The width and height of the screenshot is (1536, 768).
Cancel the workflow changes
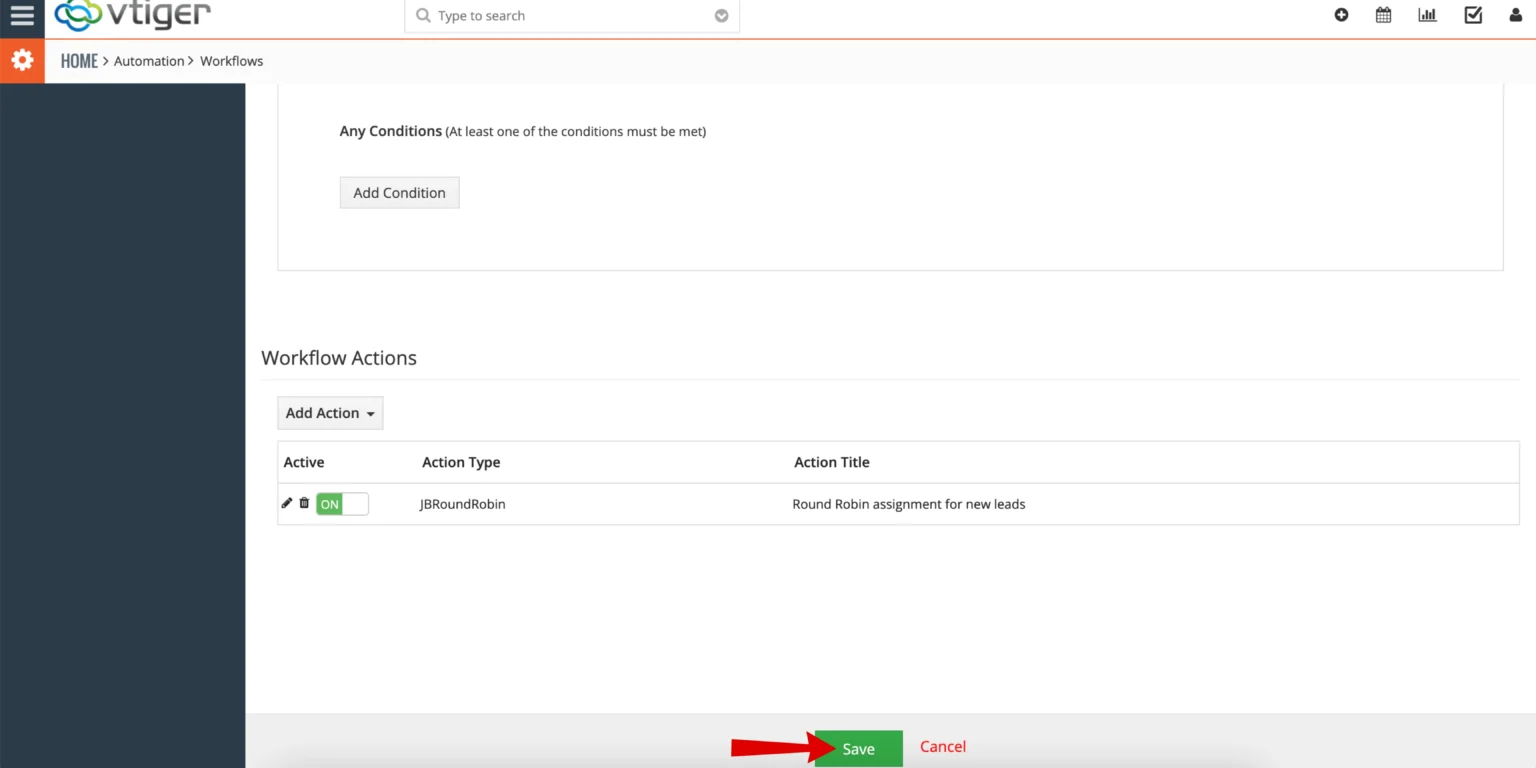[942, 747]
